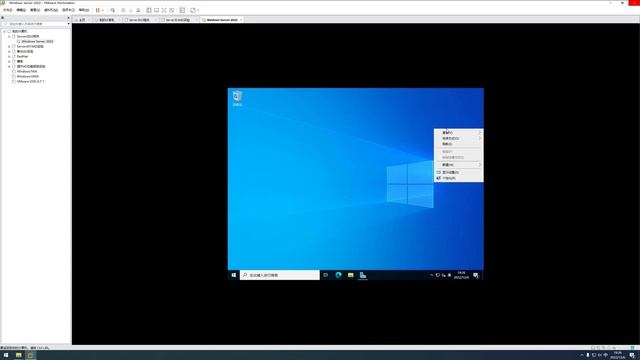Open the guest notification center icon

point(476,275)
